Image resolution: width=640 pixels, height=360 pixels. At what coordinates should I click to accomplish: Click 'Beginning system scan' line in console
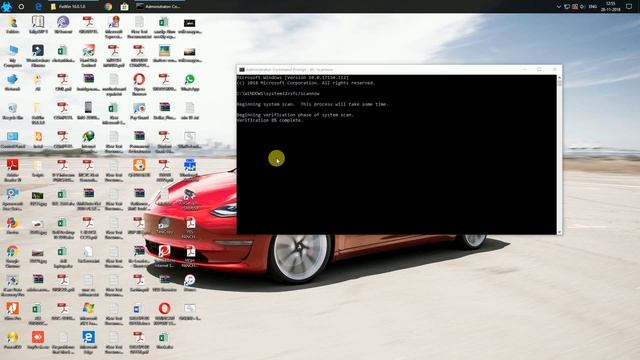coord(313,104)
